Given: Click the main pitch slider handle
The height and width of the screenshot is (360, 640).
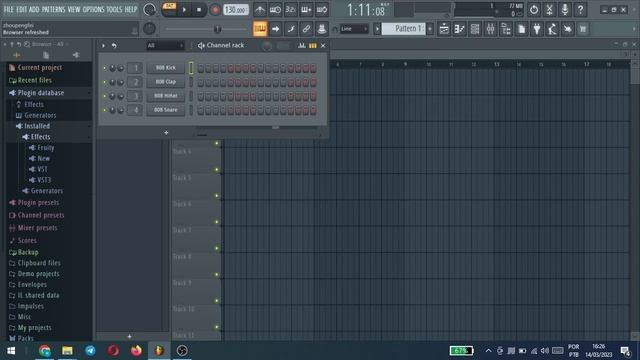Looking at the screenshot, I should (218, 29).
